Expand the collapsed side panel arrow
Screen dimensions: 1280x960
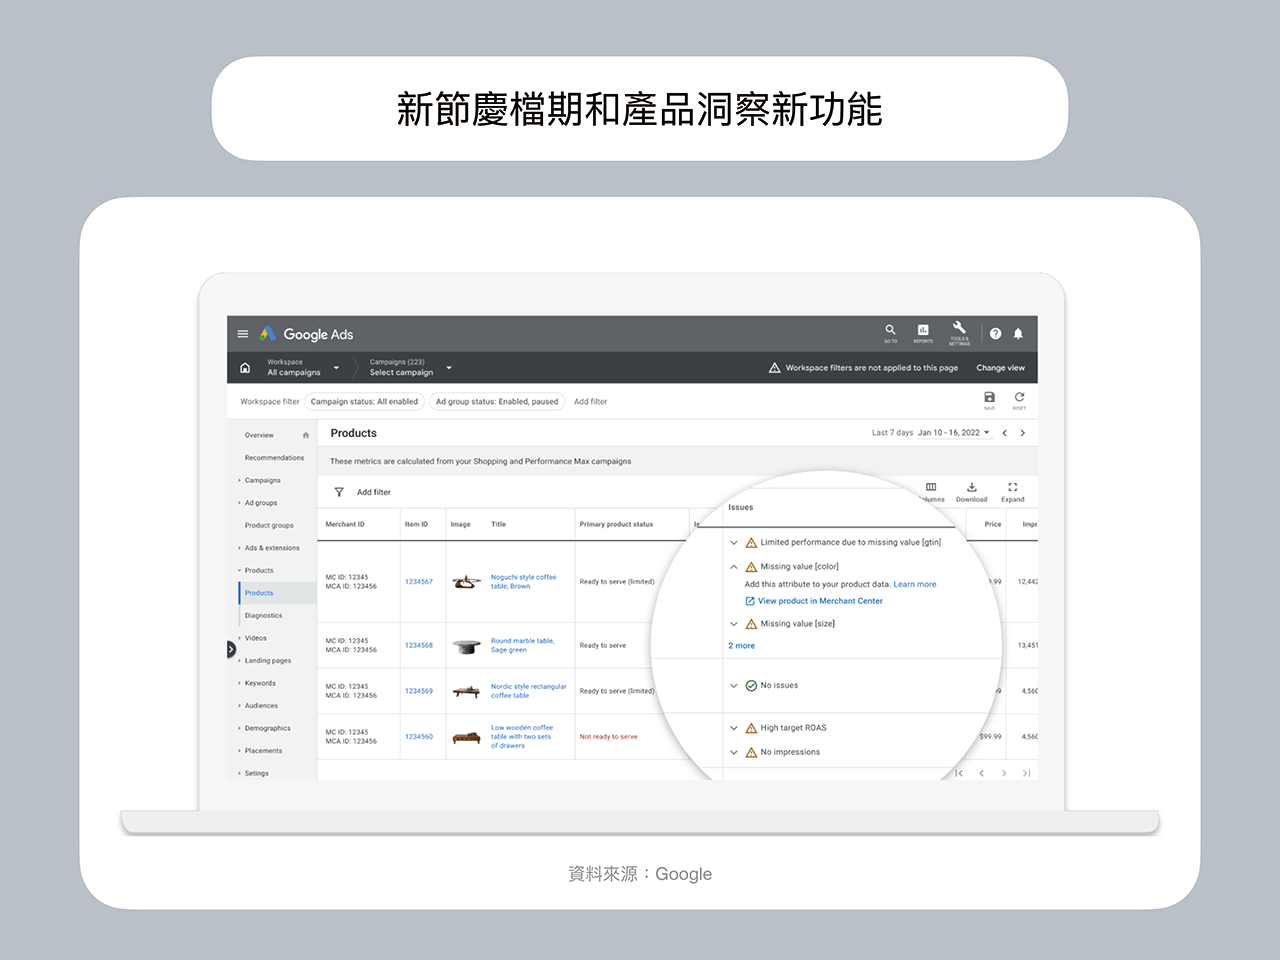pos(231,650)
